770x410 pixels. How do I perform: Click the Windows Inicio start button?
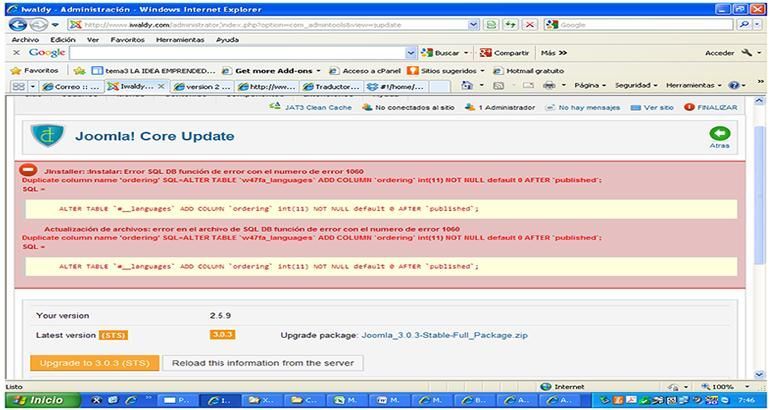[40, 400]
